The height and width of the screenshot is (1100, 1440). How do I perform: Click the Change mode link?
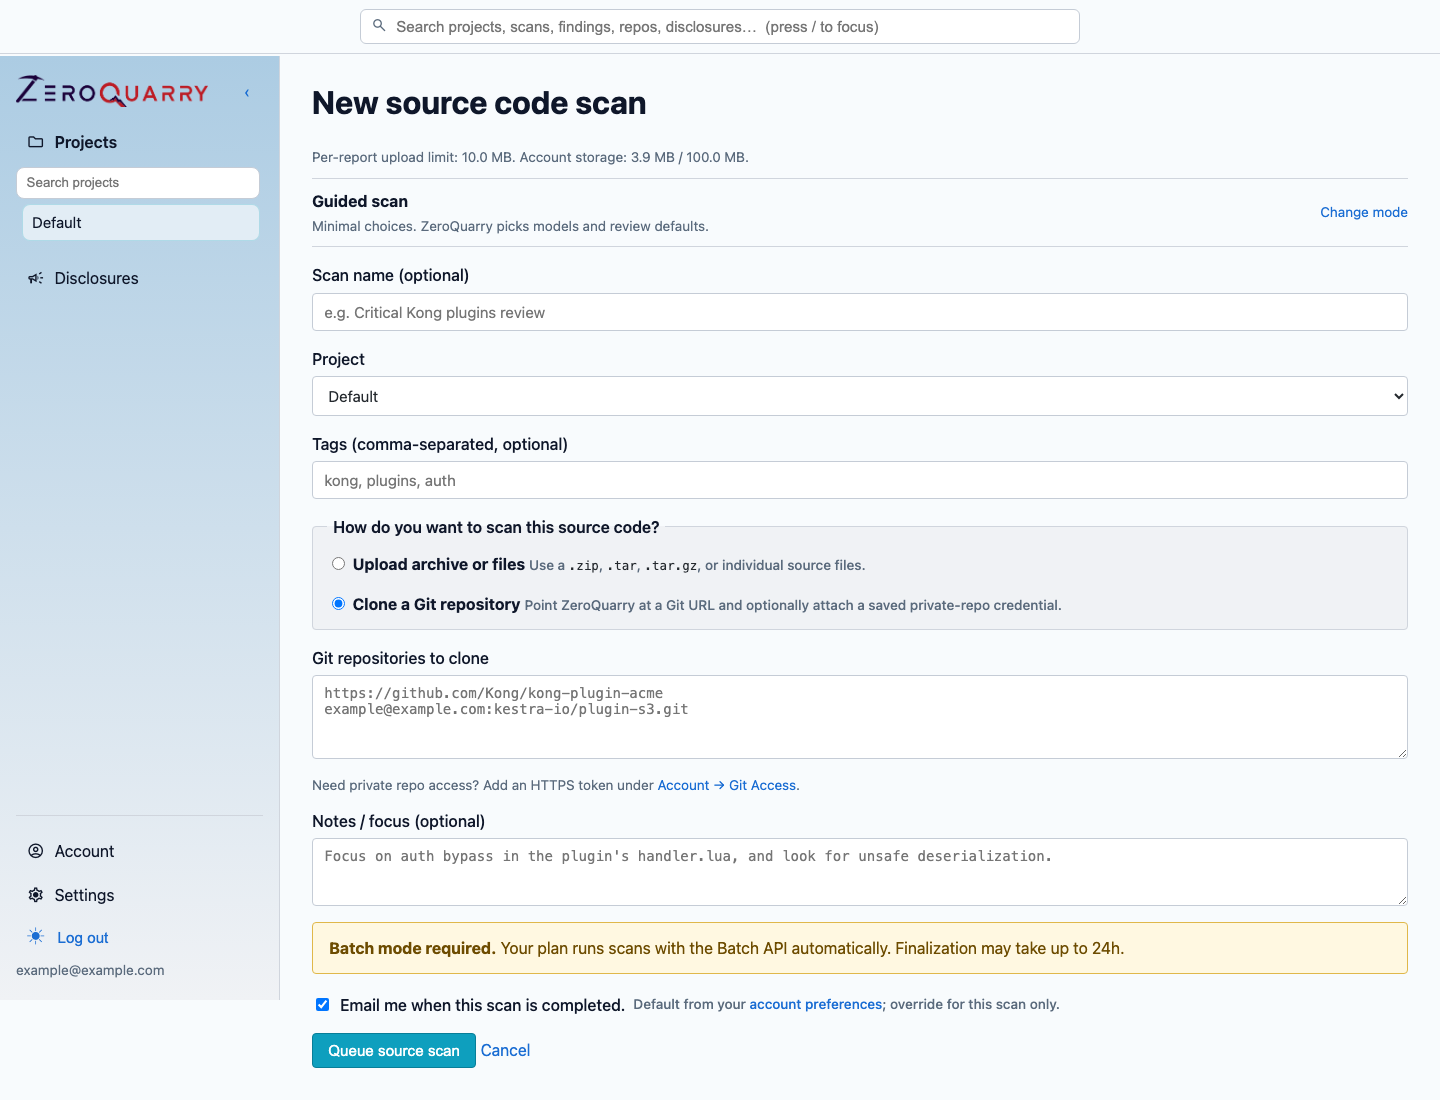pos(1364,212)
